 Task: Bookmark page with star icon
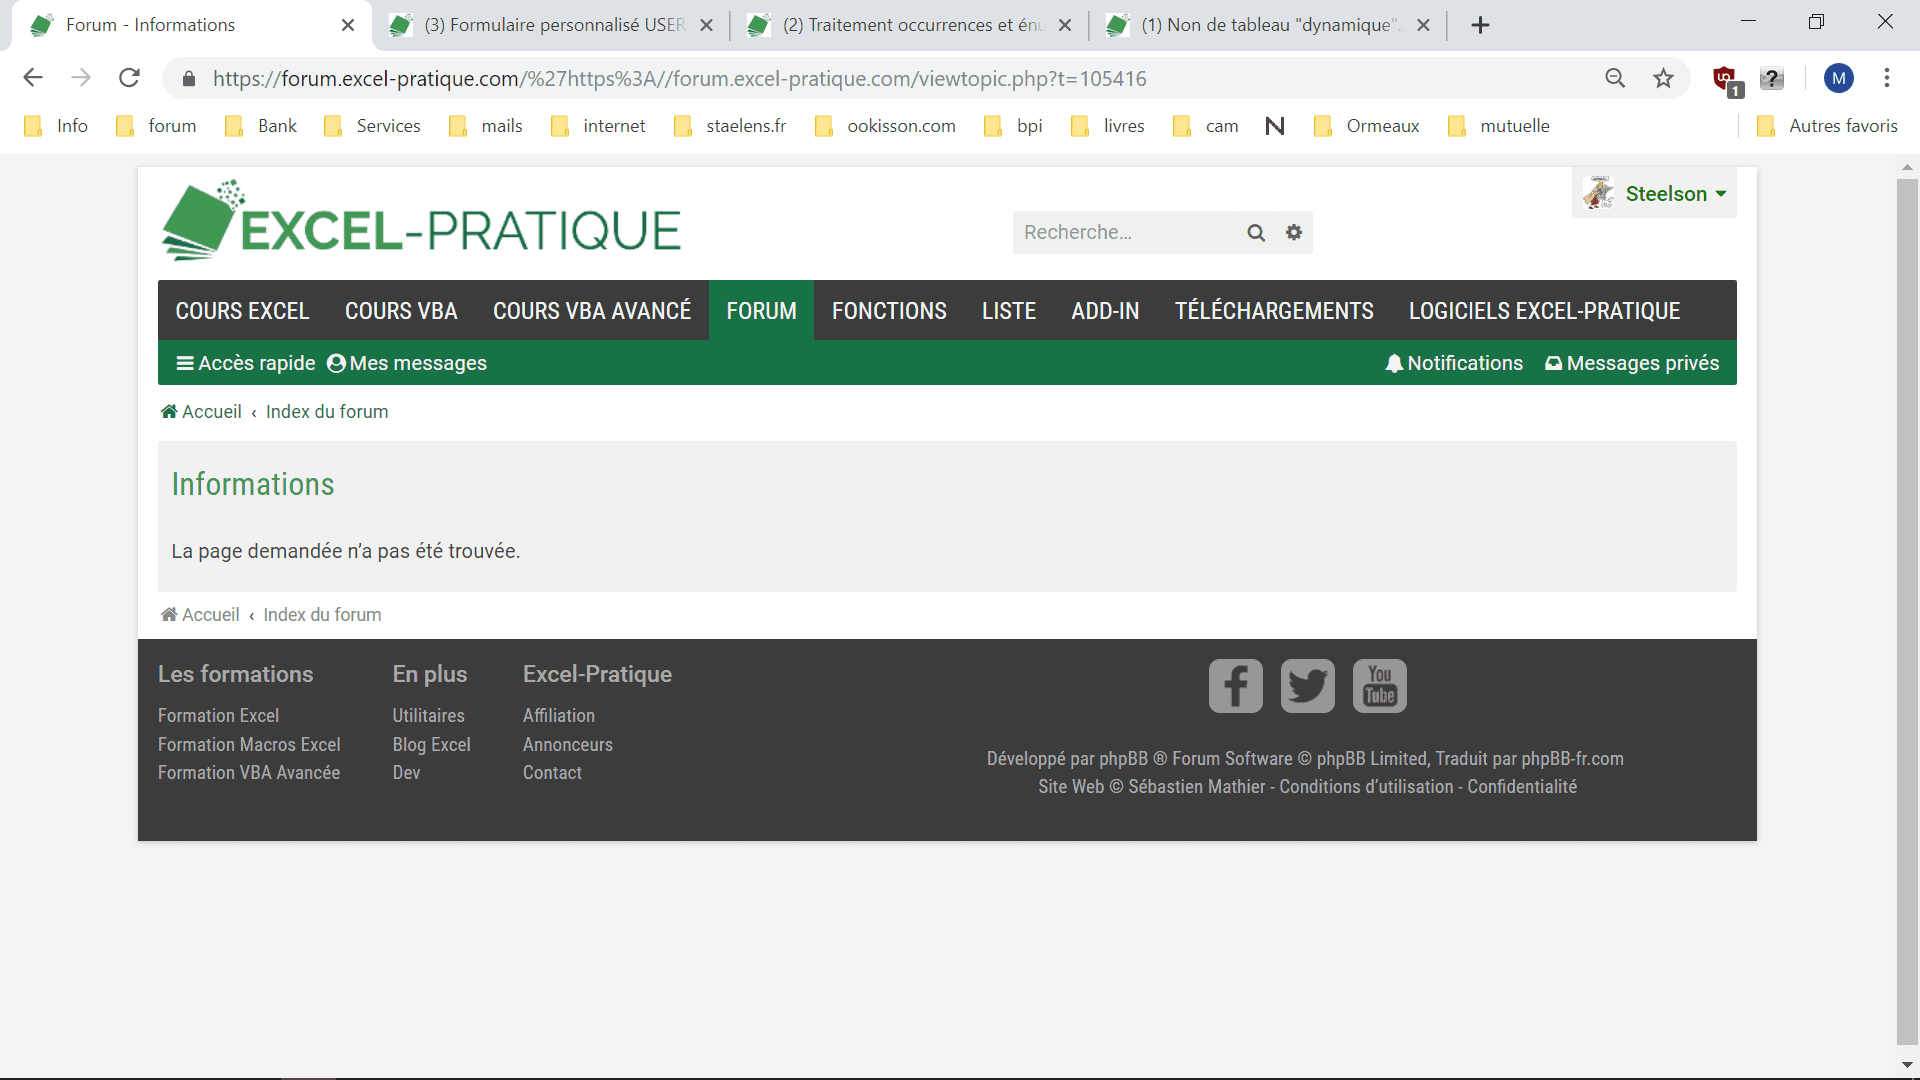1663,78
